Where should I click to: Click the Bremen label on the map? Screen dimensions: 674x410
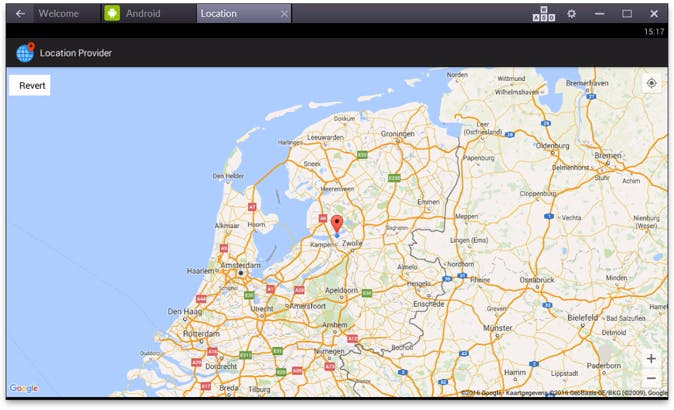[x=608, y=155]
